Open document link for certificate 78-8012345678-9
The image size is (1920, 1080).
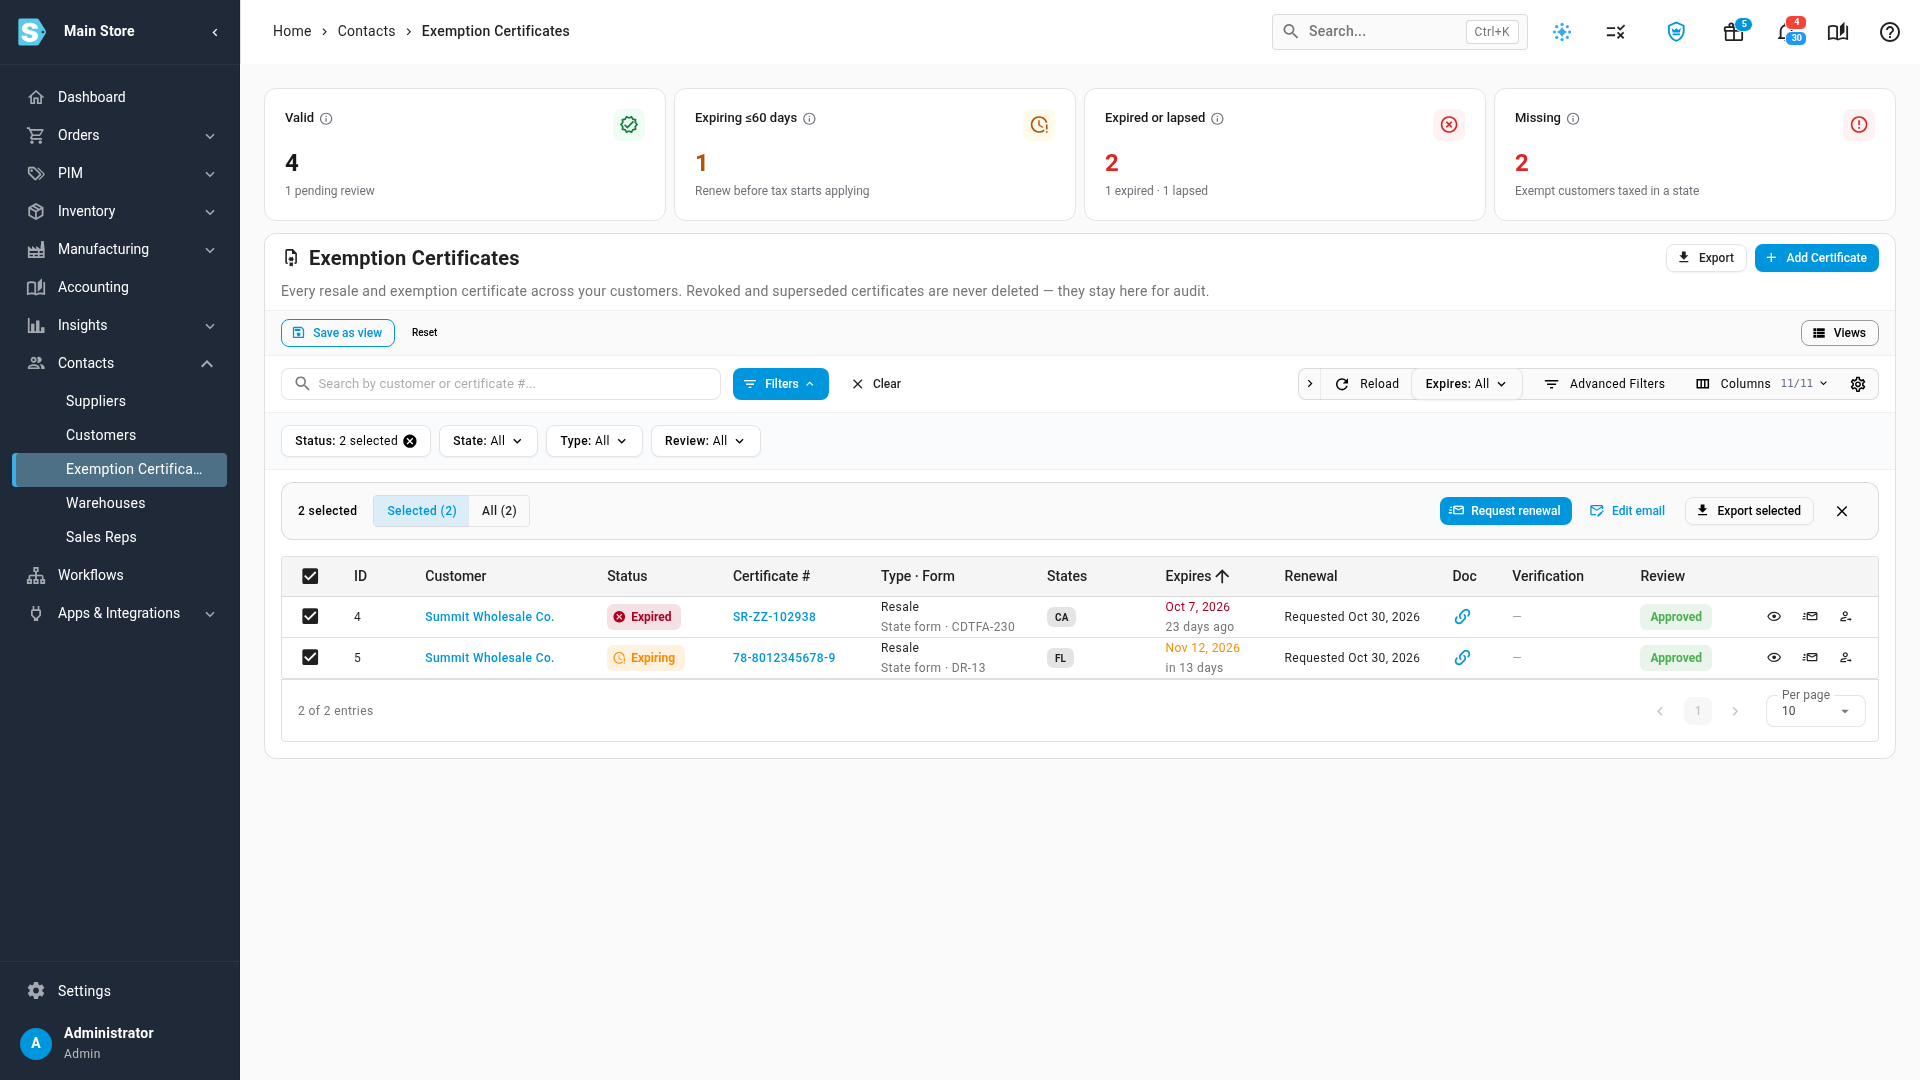pos(1462,658)
